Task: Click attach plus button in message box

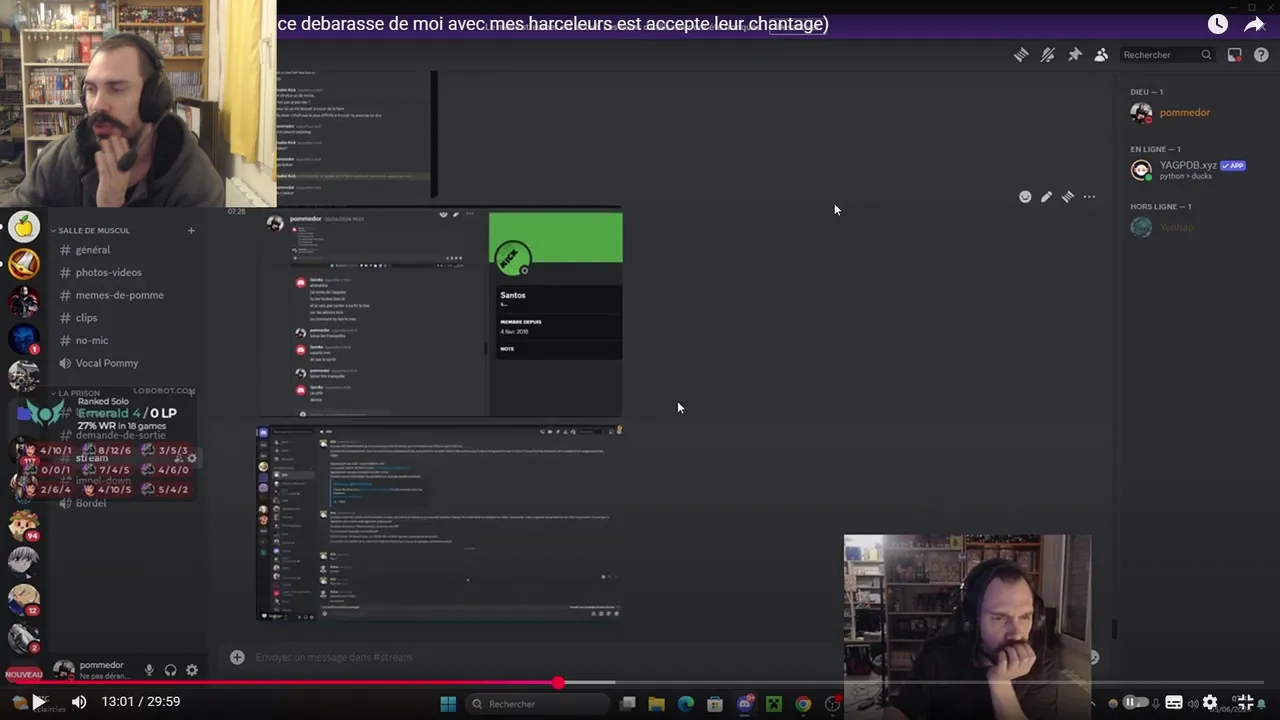Action: tap(237, 657)
